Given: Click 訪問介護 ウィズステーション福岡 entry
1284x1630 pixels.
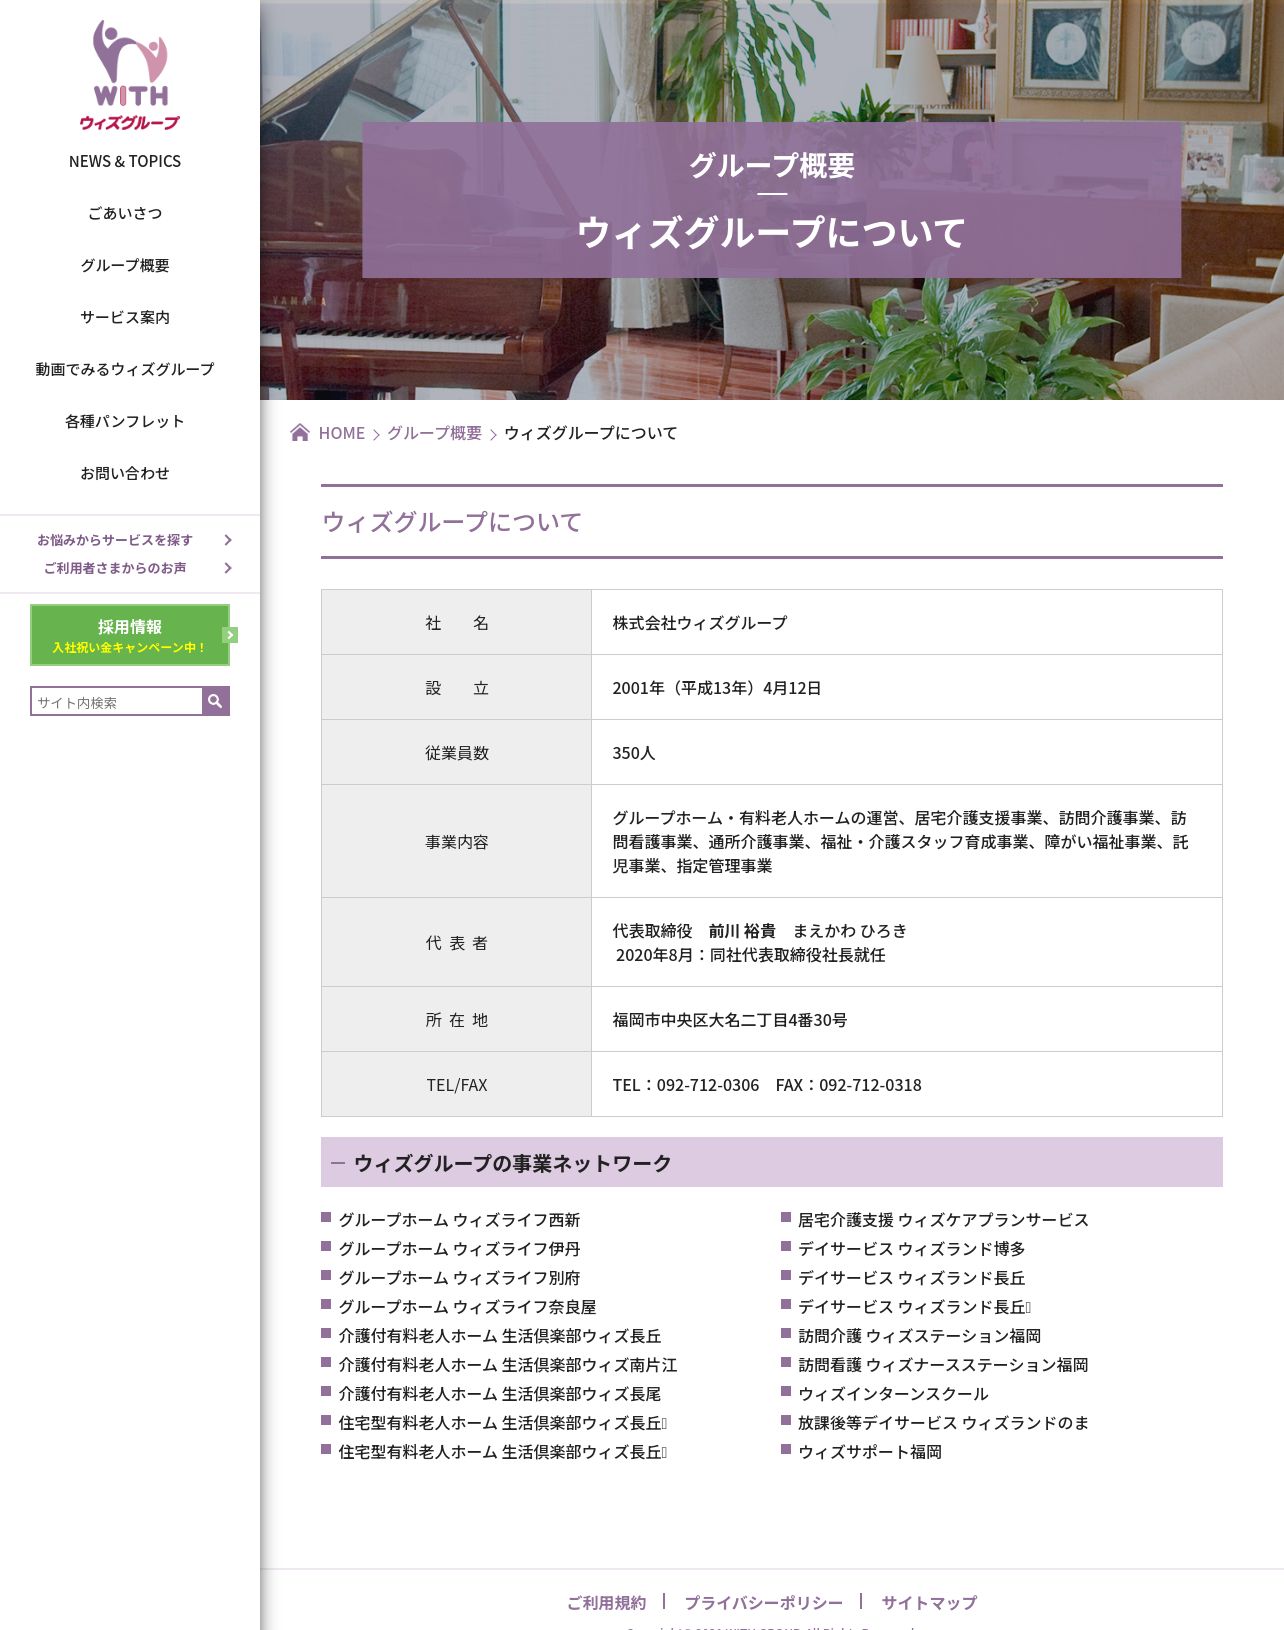Looking at the screenshot, I should coord(919,1336).
